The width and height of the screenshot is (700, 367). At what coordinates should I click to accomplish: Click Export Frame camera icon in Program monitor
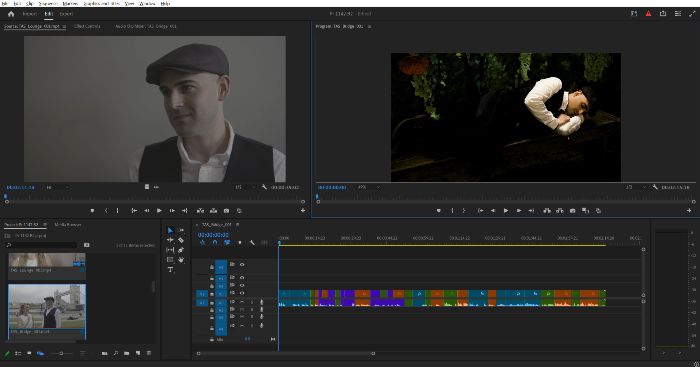(x=572, y=211)
